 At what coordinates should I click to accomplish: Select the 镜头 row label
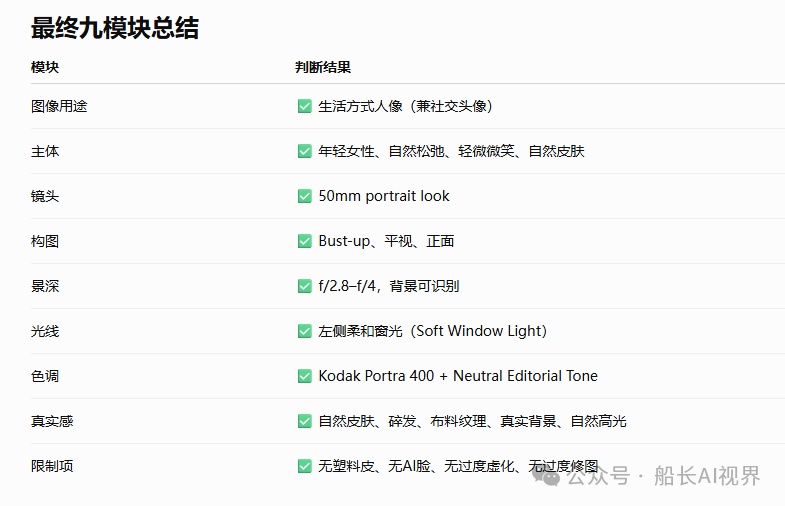[45, 196]
